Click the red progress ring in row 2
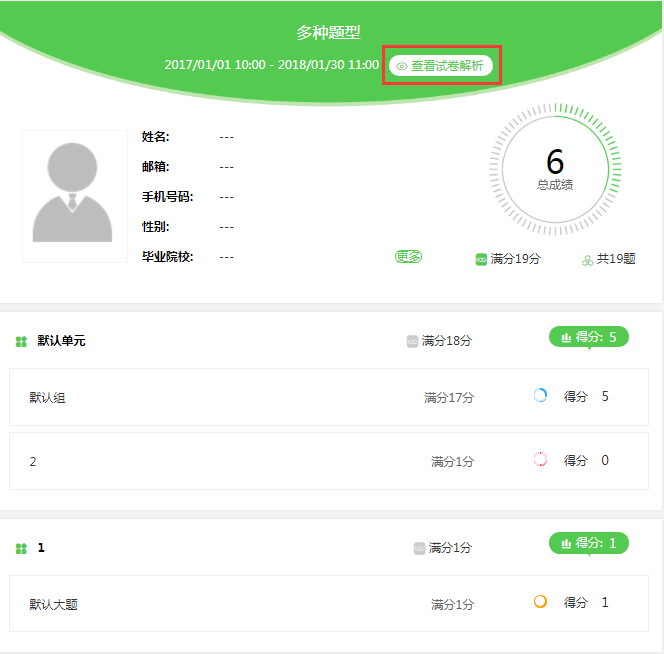Image resolution: width=664 pixels, height=654 pixels. 540,459
